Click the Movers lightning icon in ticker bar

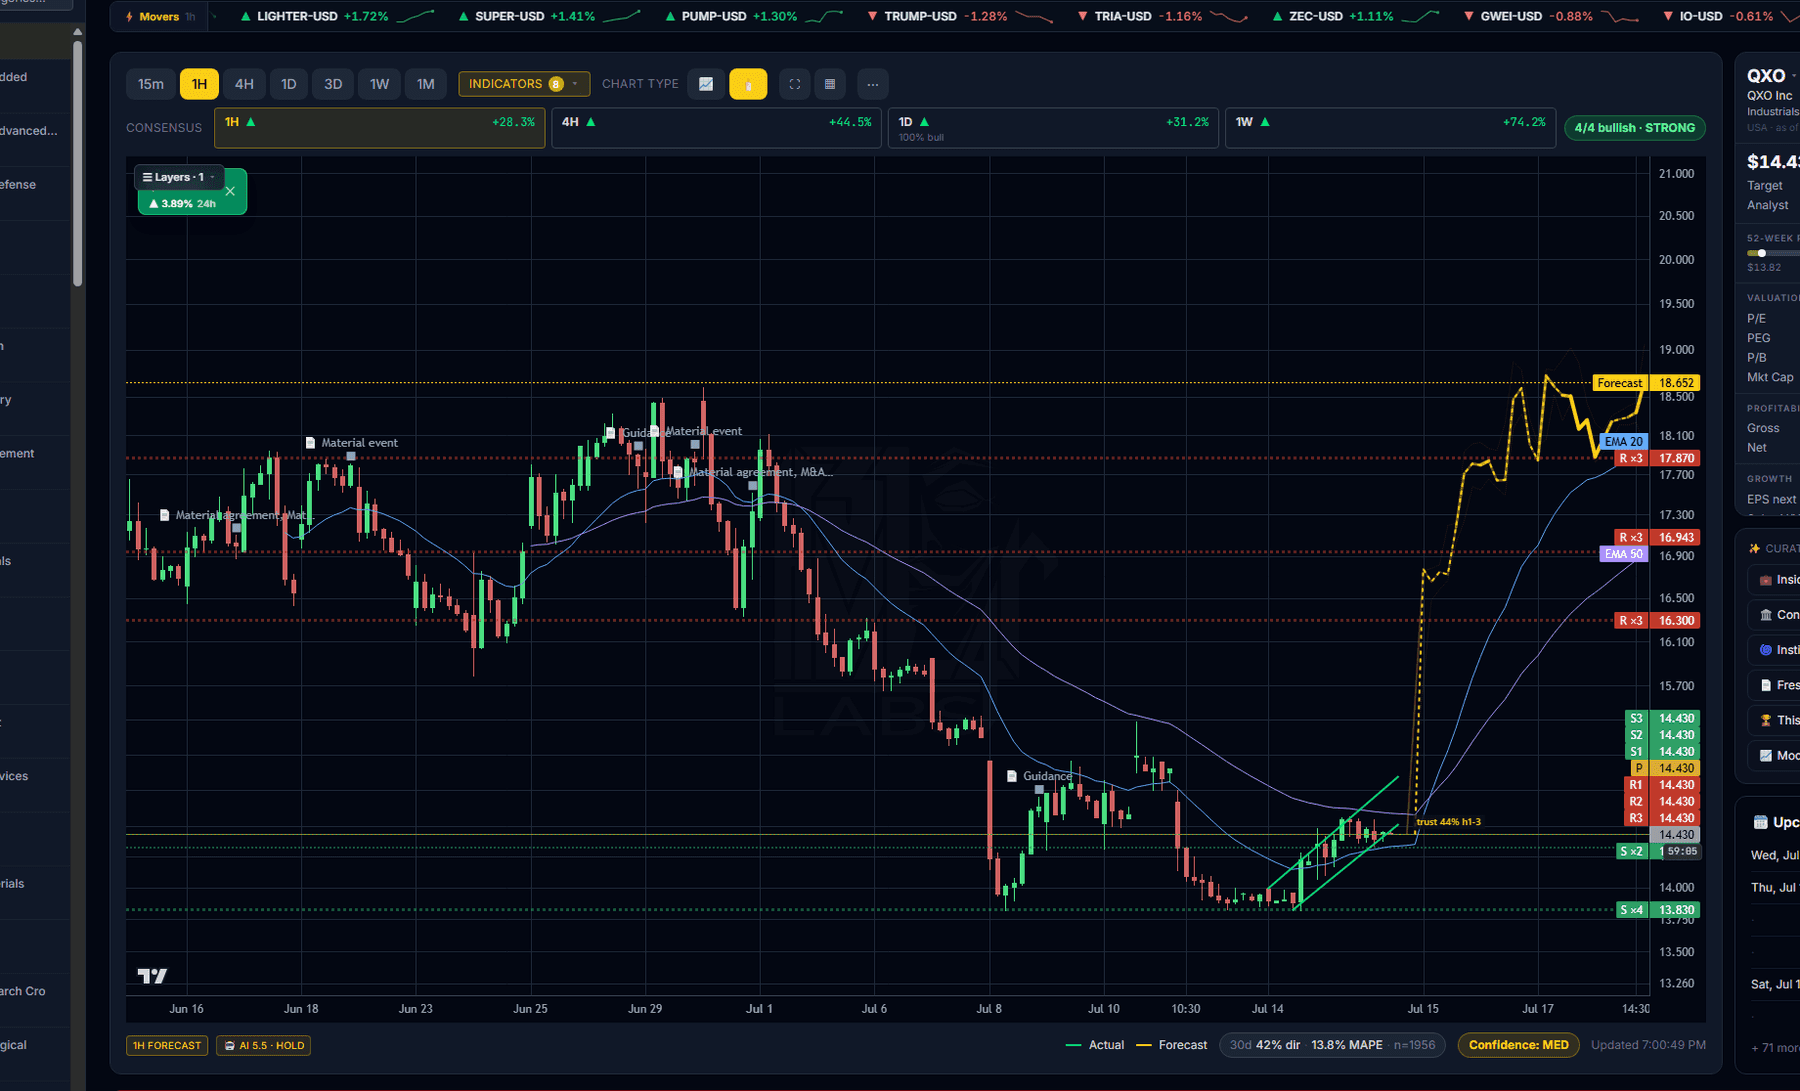(129, 17)
